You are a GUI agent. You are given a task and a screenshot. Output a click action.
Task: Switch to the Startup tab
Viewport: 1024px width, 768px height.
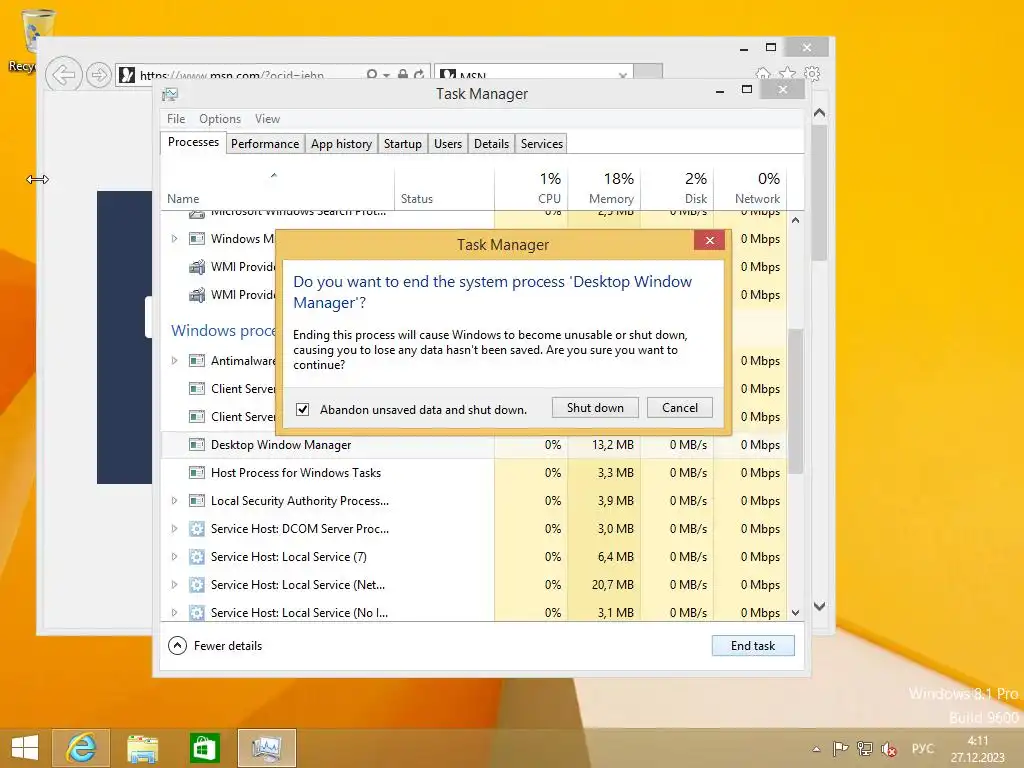tap(402, 144)
